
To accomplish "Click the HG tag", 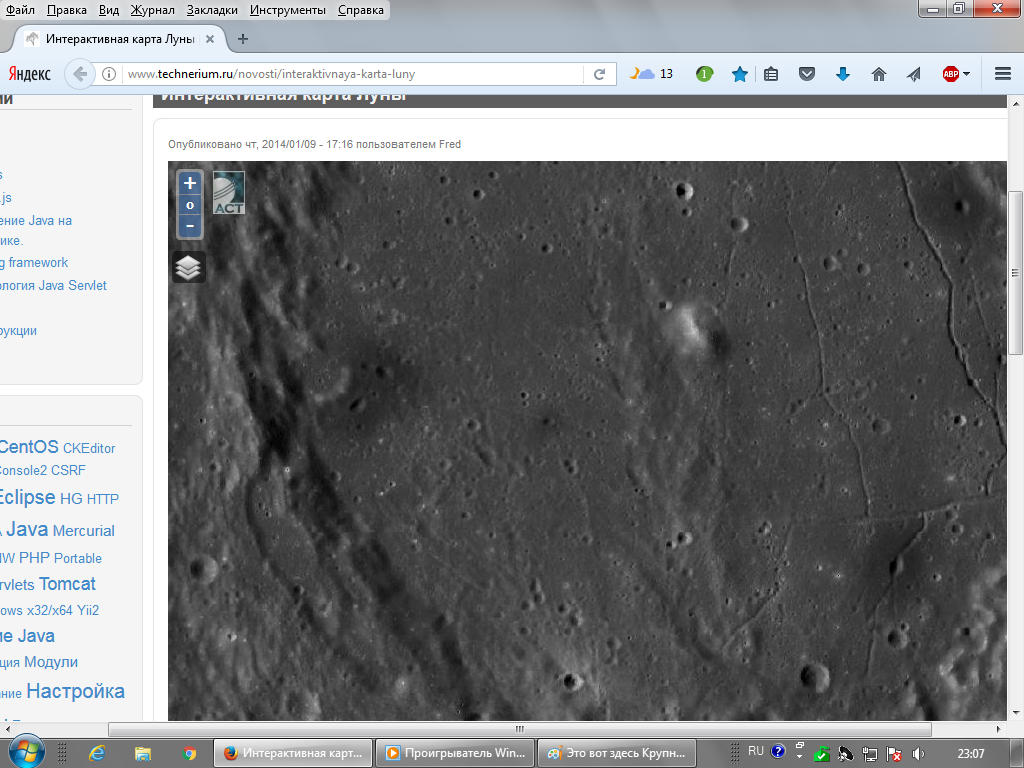I will 71,499.
